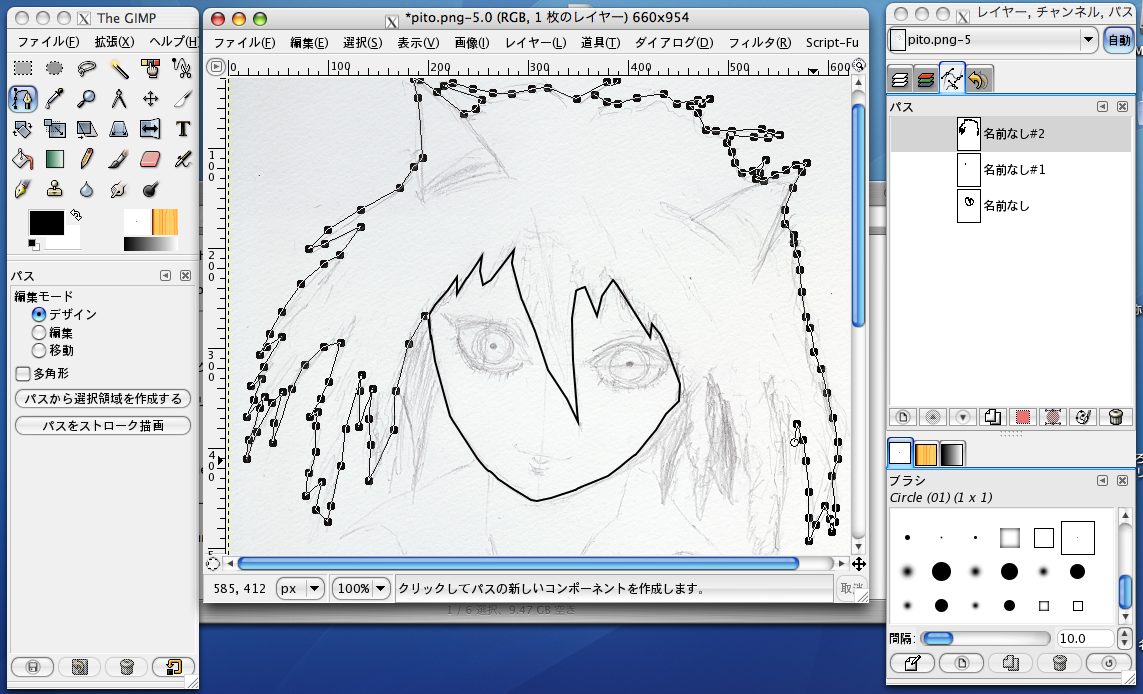
Task: Select the Rotate tool
Action: [23, 129]
